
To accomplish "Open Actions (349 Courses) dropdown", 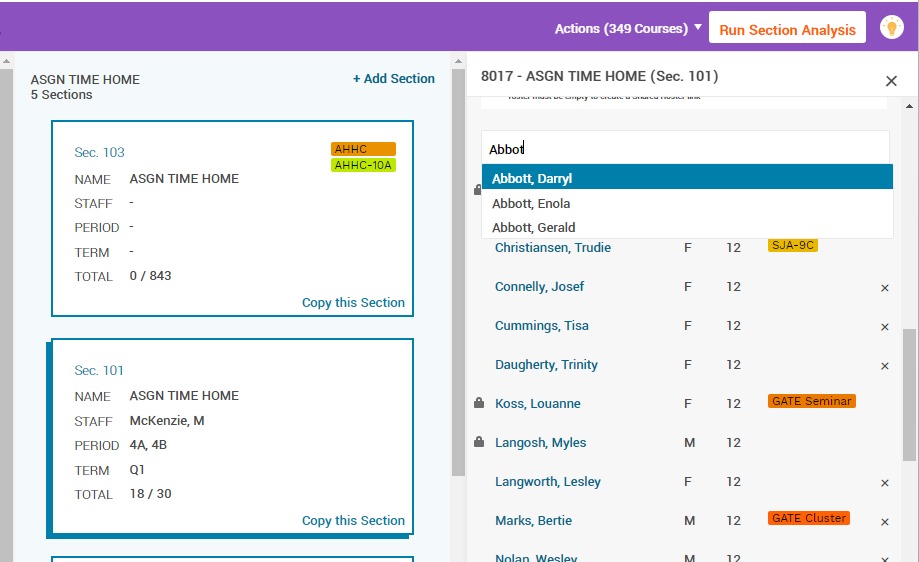I will tap(628, 28).
